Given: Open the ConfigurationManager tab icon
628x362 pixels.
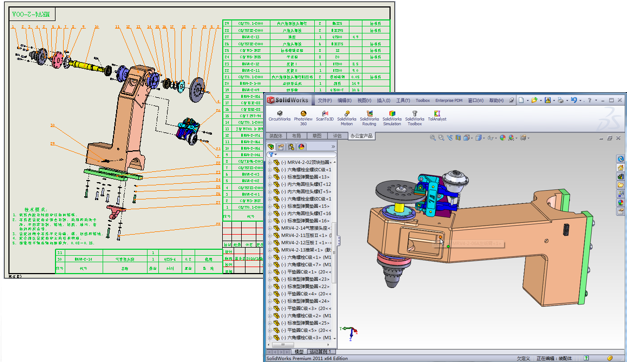Looking at the screenshot, I should click(x=291, y=147).
